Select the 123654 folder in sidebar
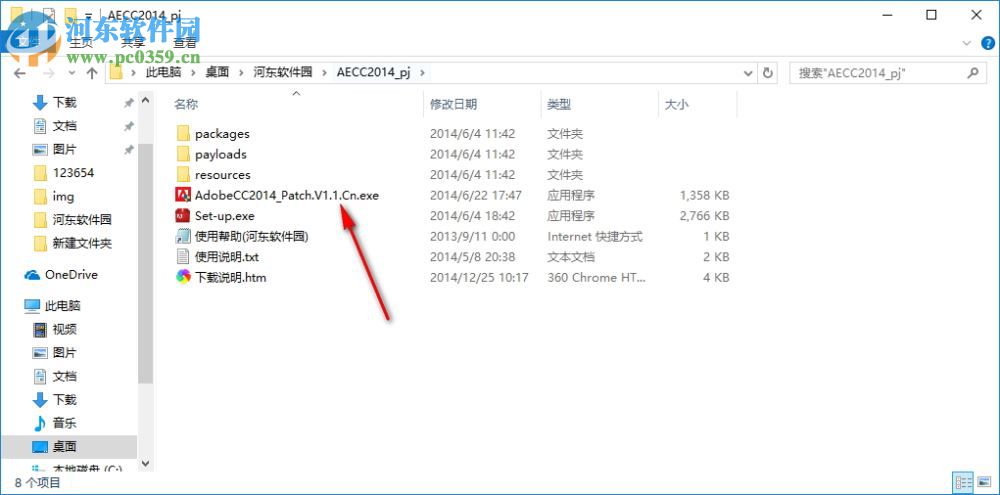 [73, 173]
